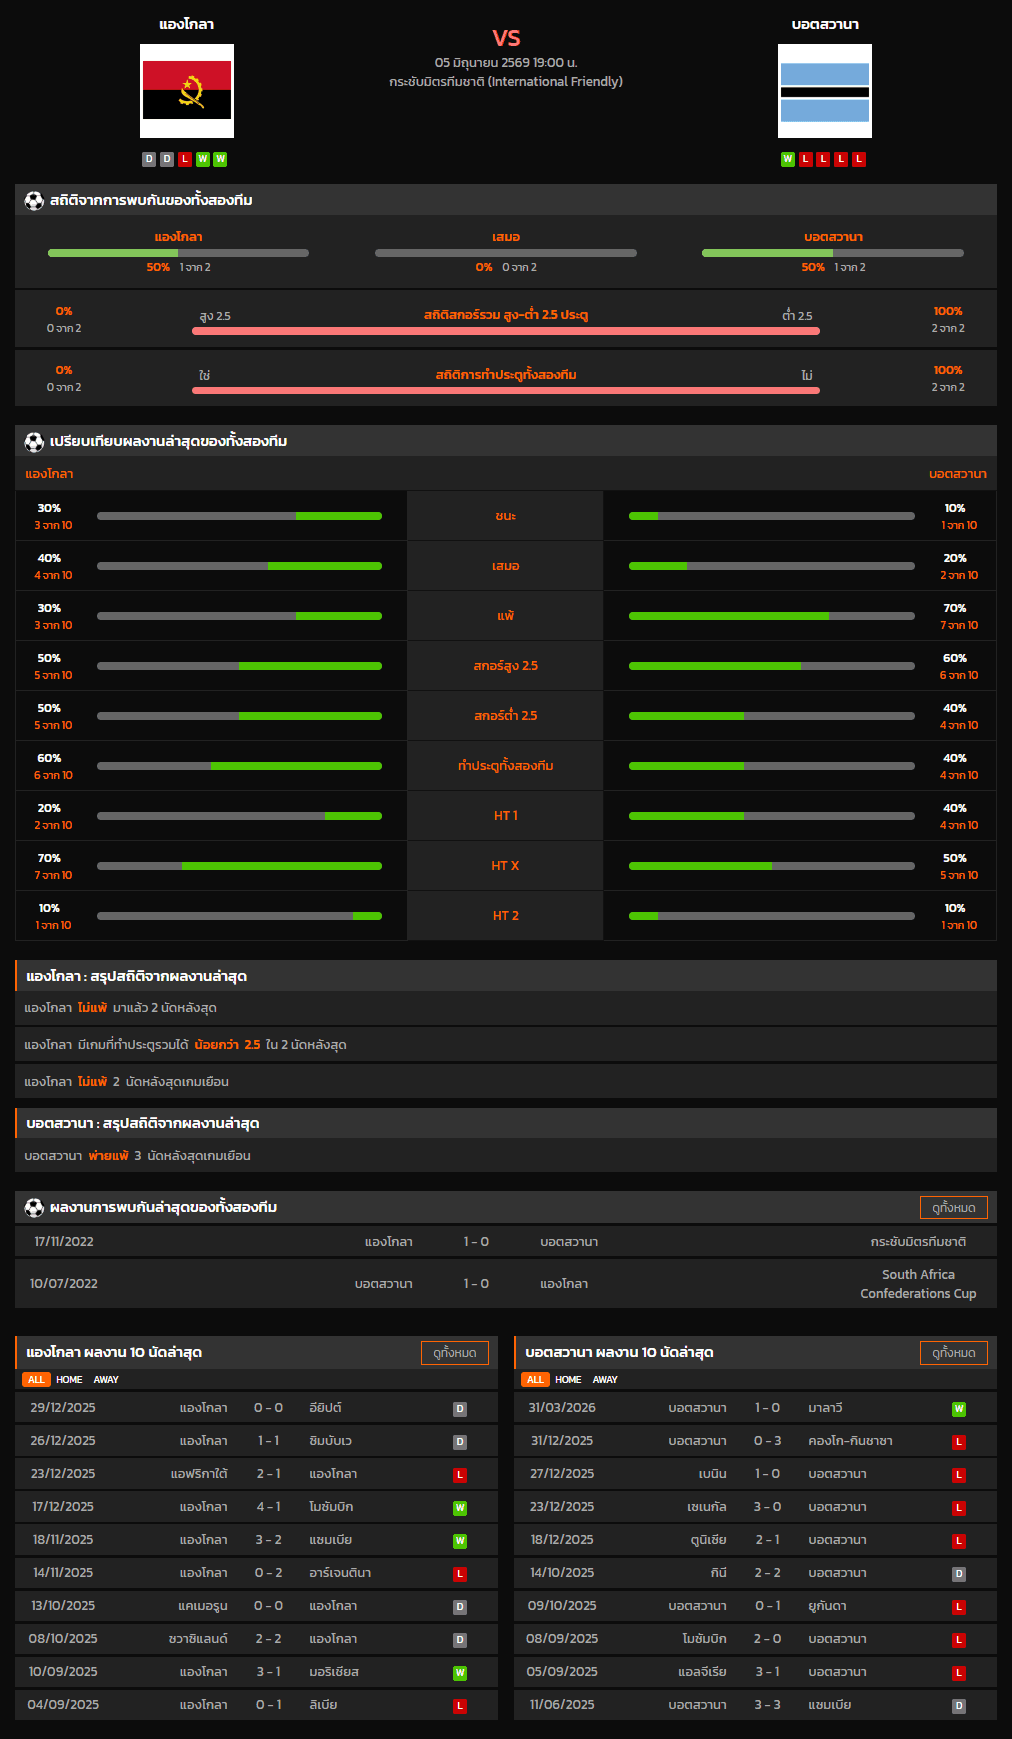Click the แองโกลา team name above its flag
The height and width of the screenshot is (1739, 1012).
[187, 24]
